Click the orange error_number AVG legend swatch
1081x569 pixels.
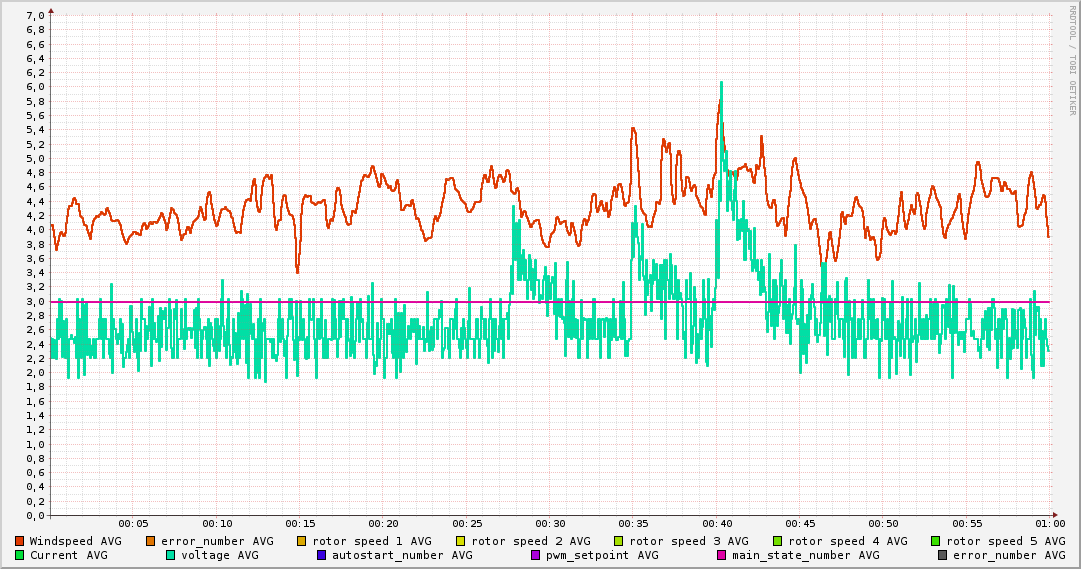click(x=151, y=541)
